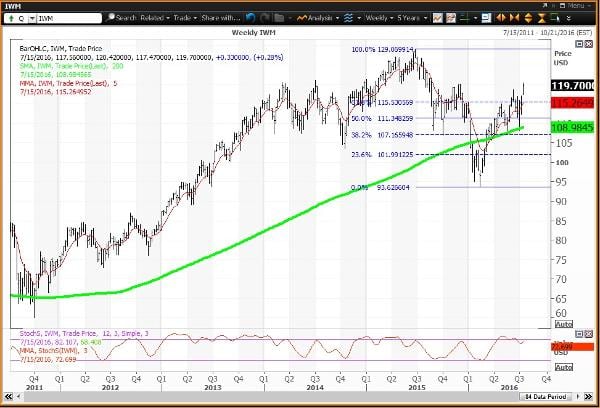Minimize the price chart pane

pyautogui.click(x=580, y=44)
